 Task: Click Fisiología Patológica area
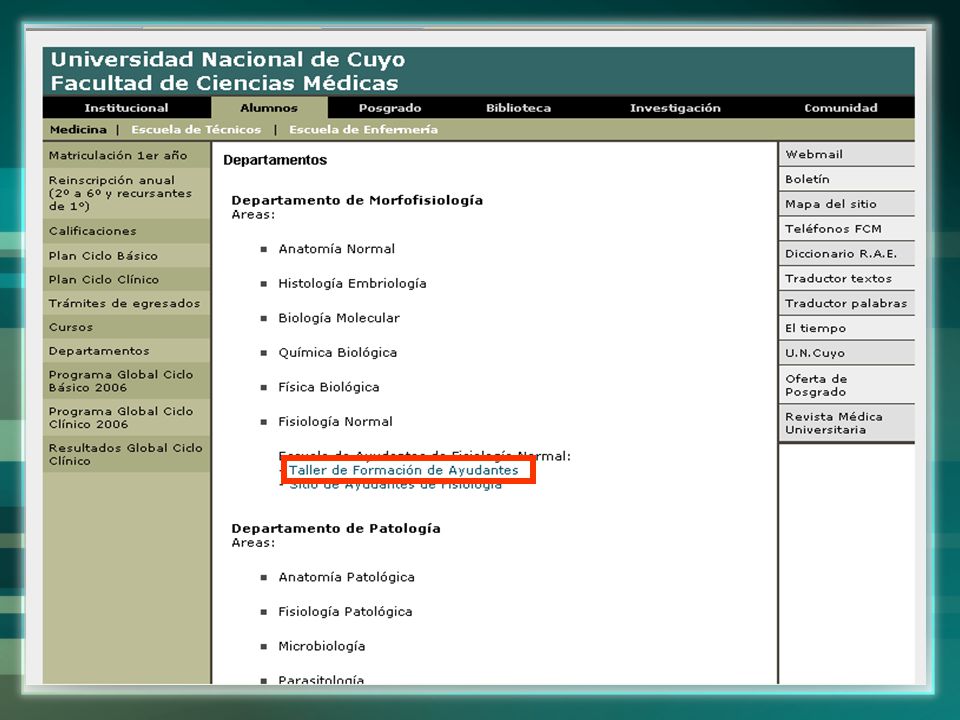pyautogui.click(x=345, y=612)
